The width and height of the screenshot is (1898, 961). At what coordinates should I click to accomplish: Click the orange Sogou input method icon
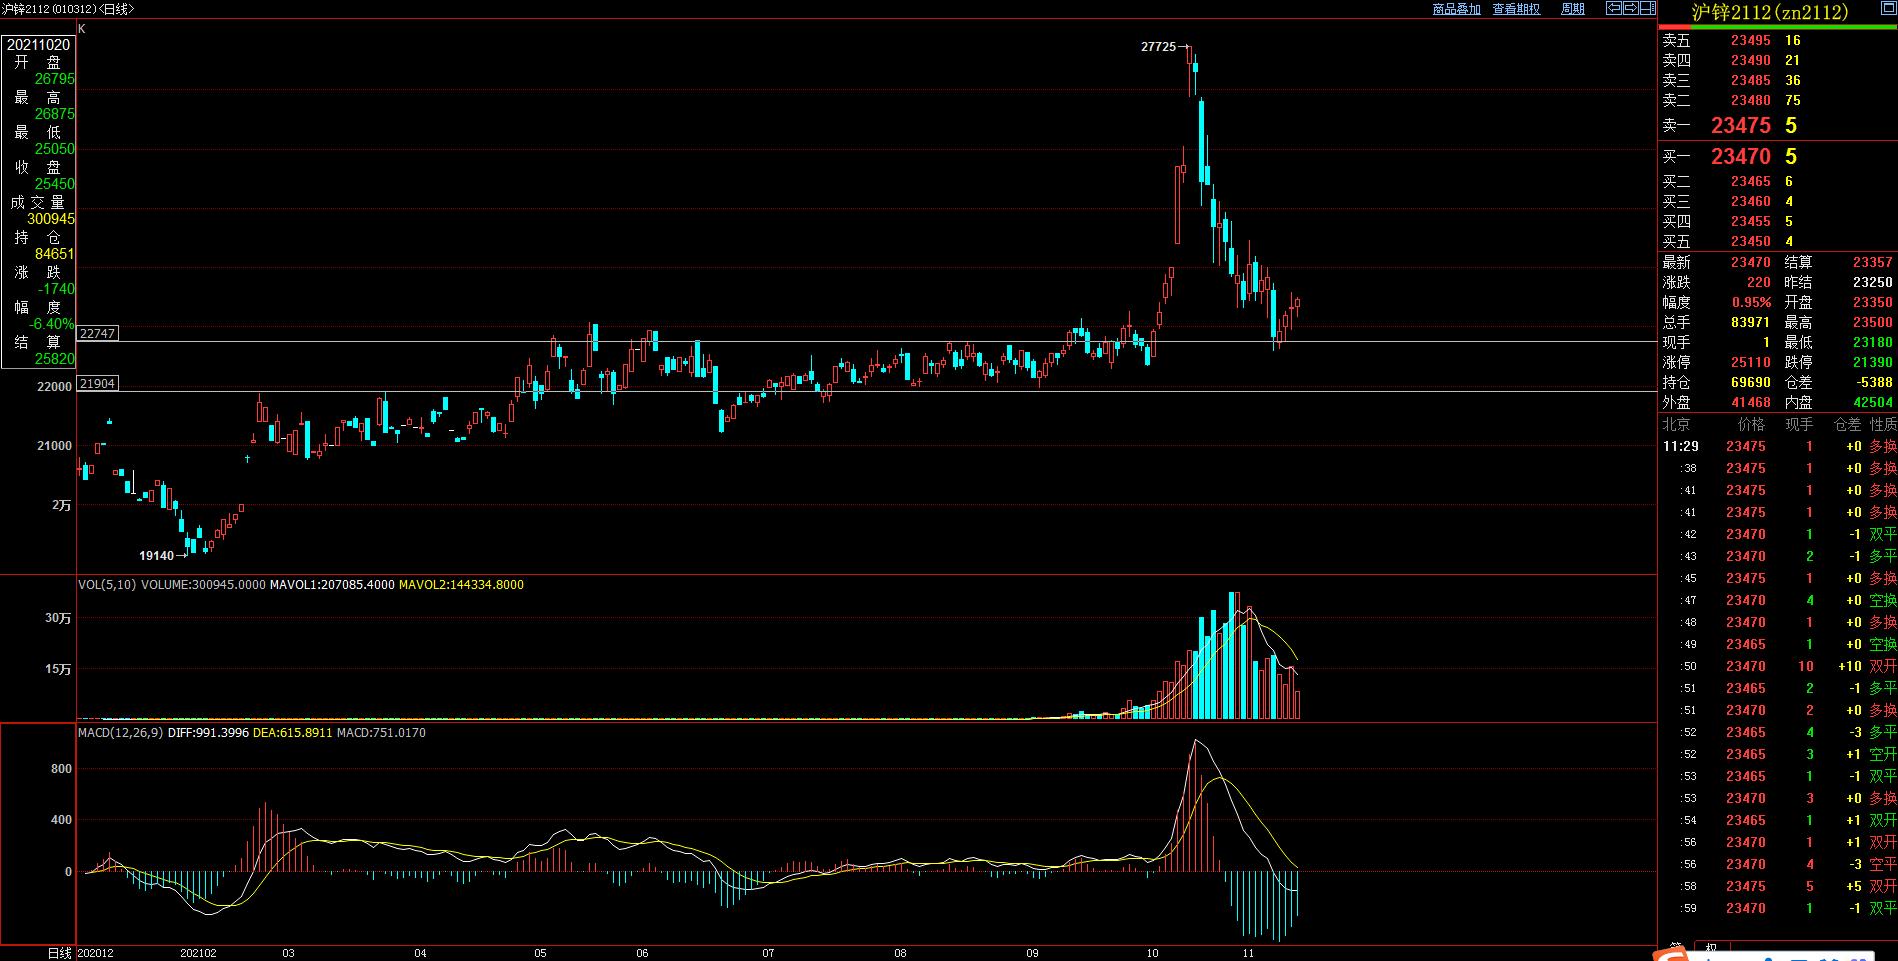1670,954
